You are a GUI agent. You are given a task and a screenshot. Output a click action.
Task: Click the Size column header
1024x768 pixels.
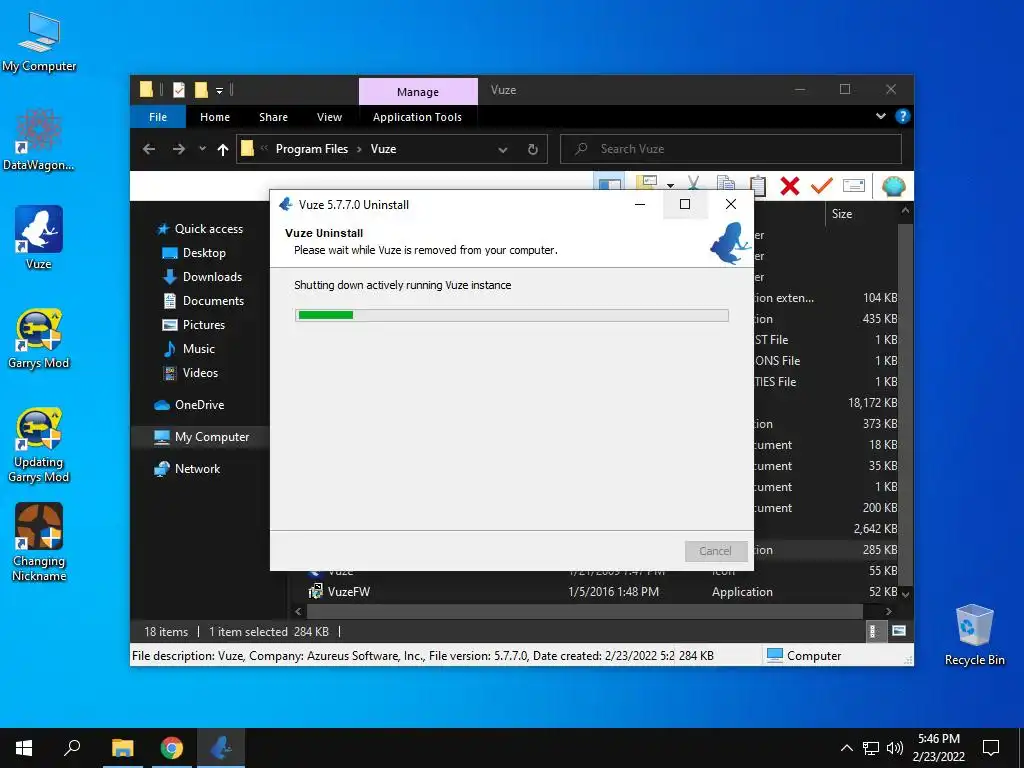842,214
